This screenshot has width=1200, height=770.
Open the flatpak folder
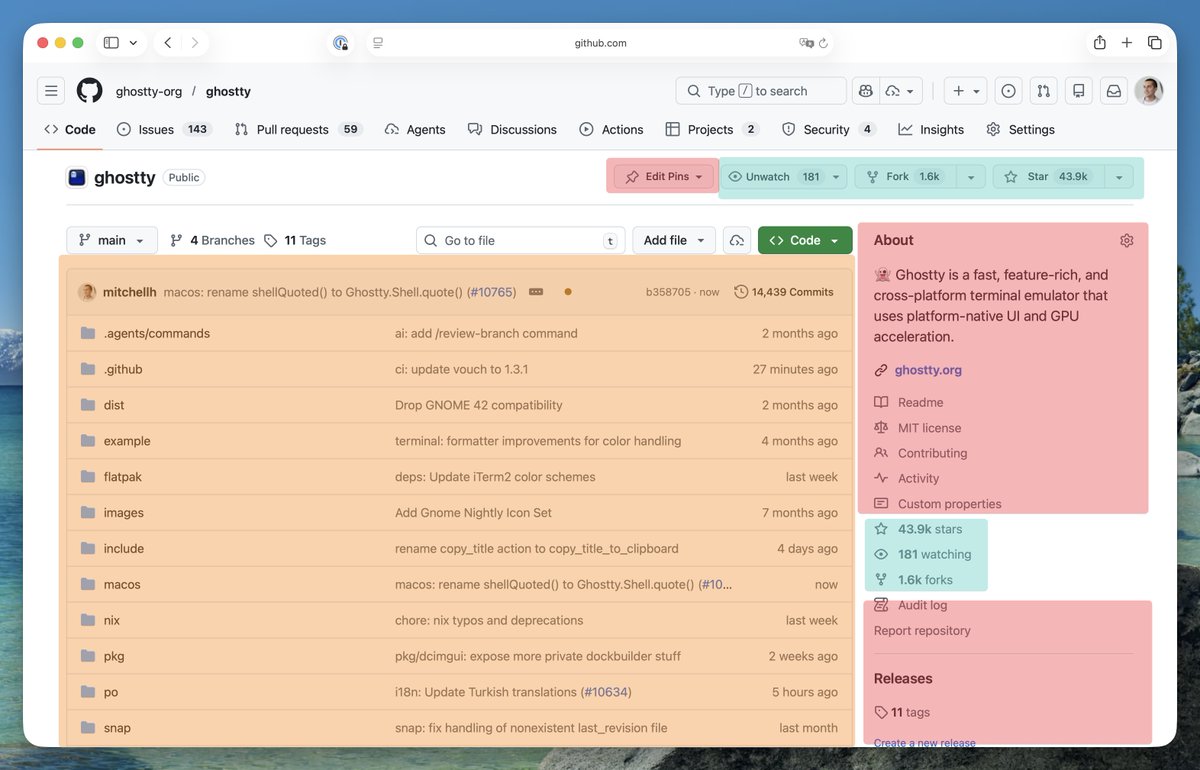point(124,477)
